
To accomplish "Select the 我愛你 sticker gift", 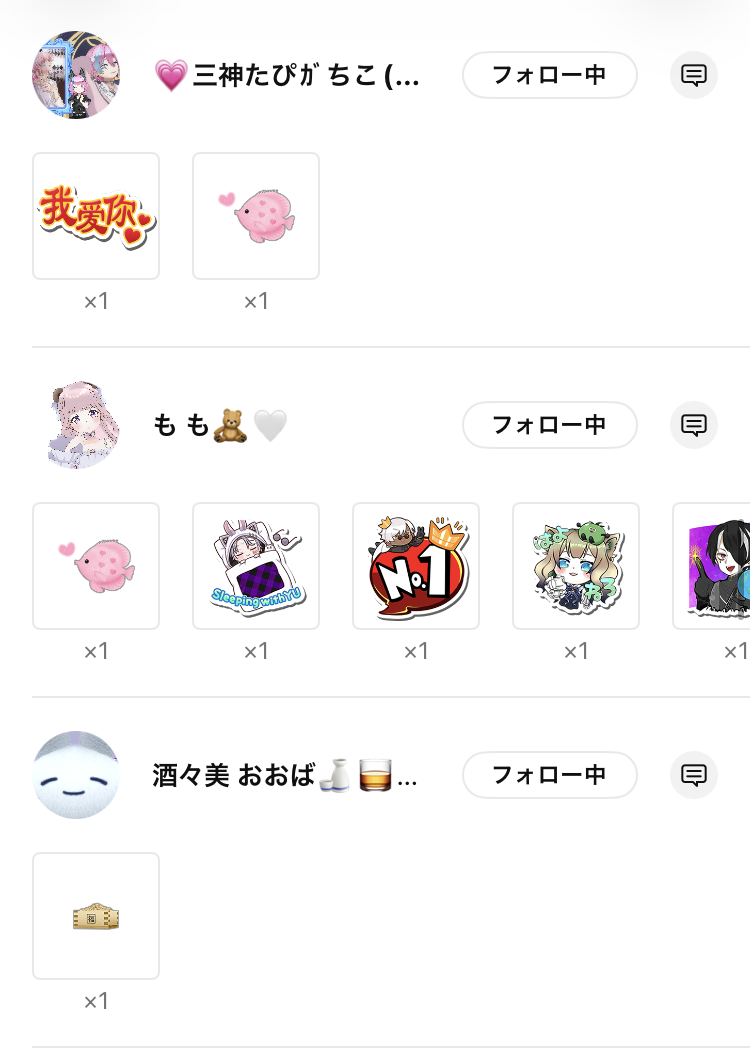I will click(x=96, y=216).
